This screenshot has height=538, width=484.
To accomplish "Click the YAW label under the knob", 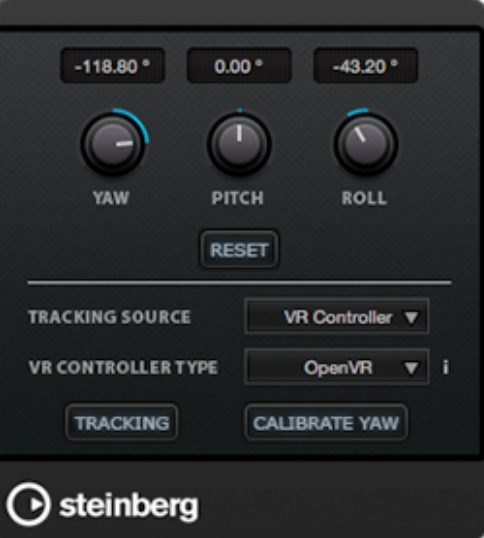I will (x=111, y=198).
